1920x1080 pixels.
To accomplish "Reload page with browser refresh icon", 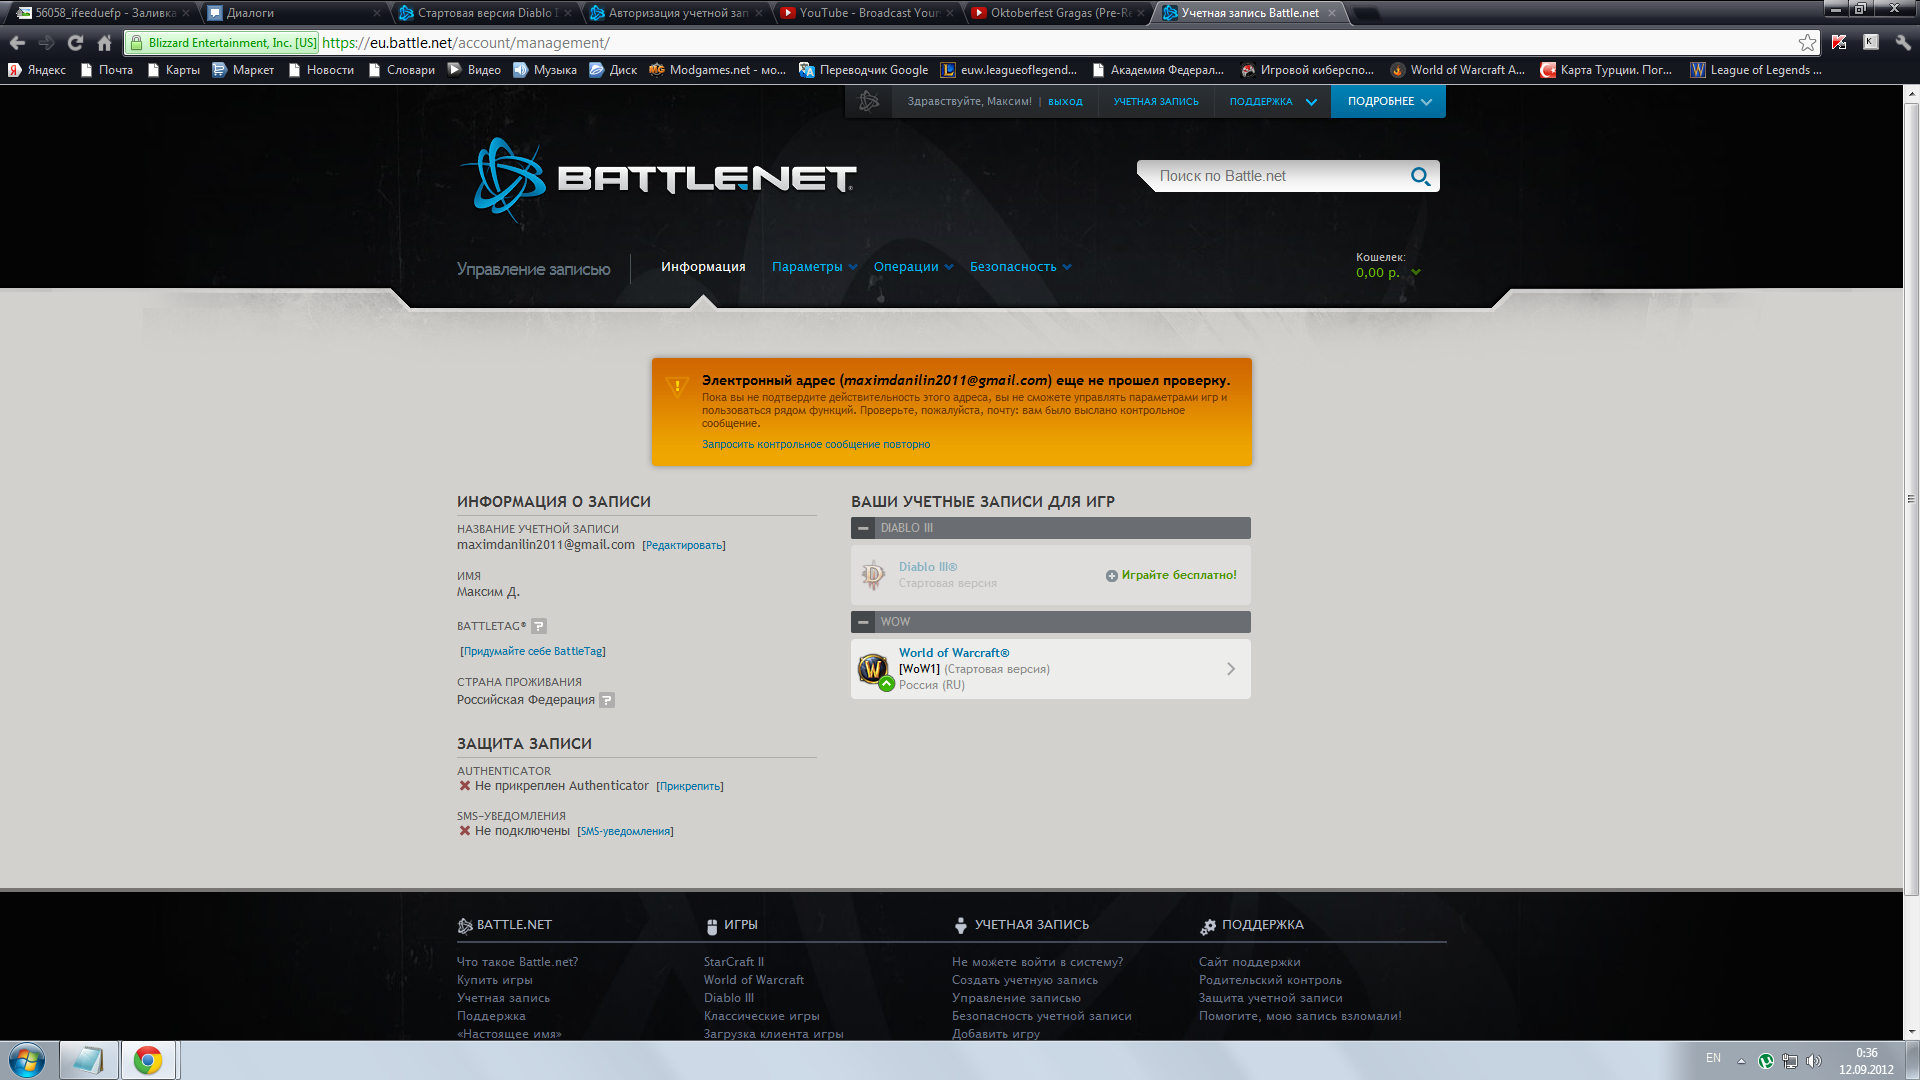I will pyautogui.click(x=75, y=43).
